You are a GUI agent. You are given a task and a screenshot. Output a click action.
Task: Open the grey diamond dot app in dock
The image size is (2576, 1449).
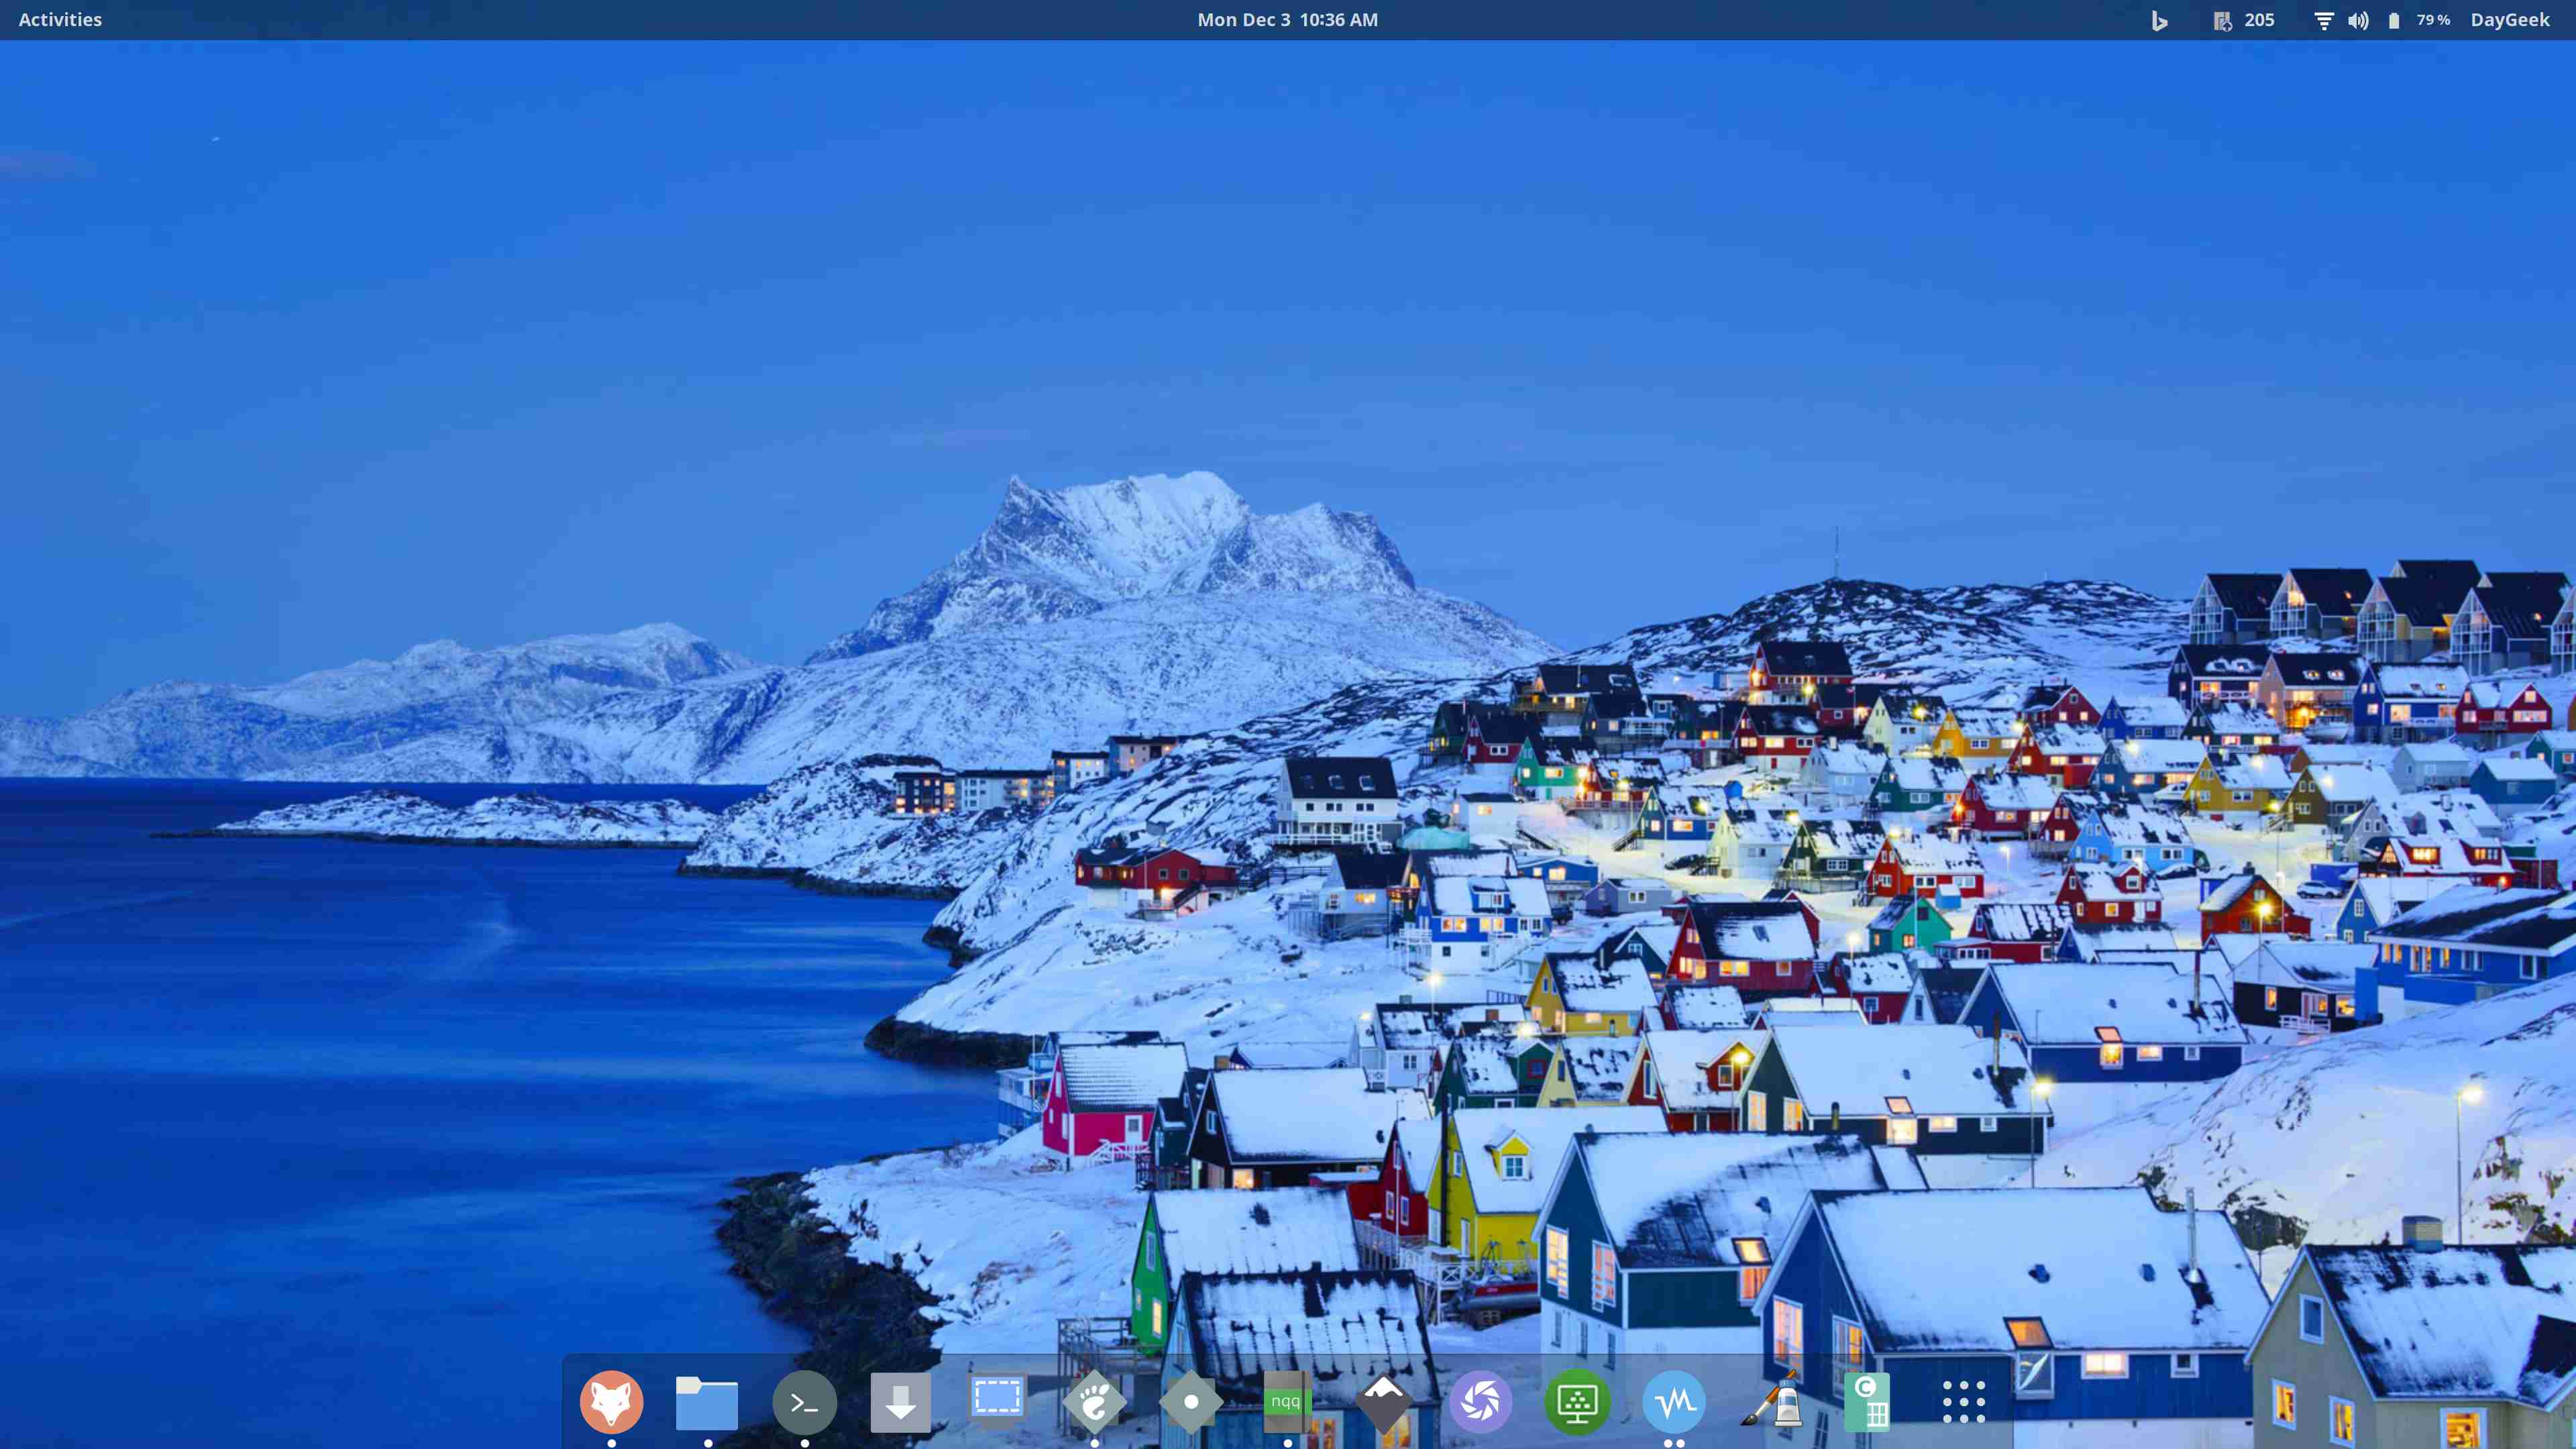pos(1190,1402)
